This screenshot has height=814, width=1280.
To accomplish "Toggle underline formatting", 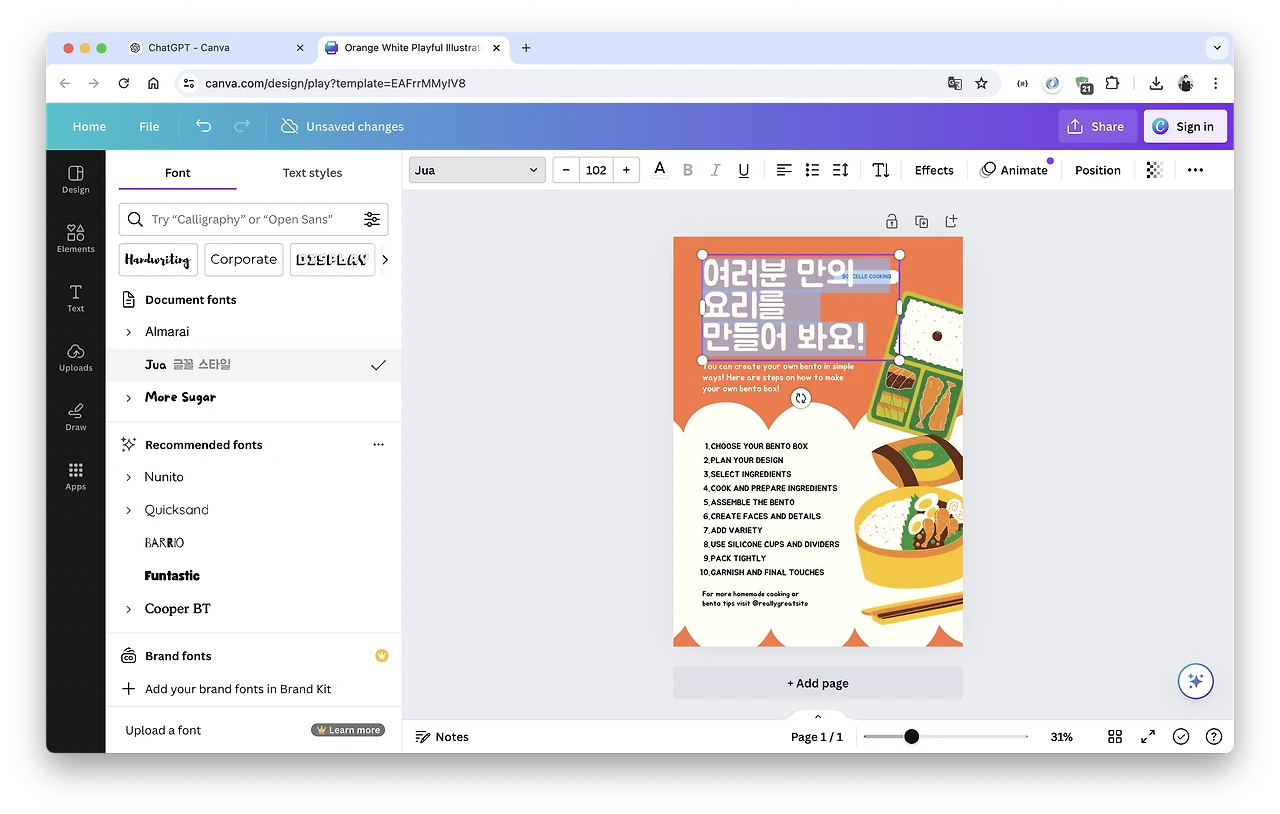I will click(x=743, y=170).
